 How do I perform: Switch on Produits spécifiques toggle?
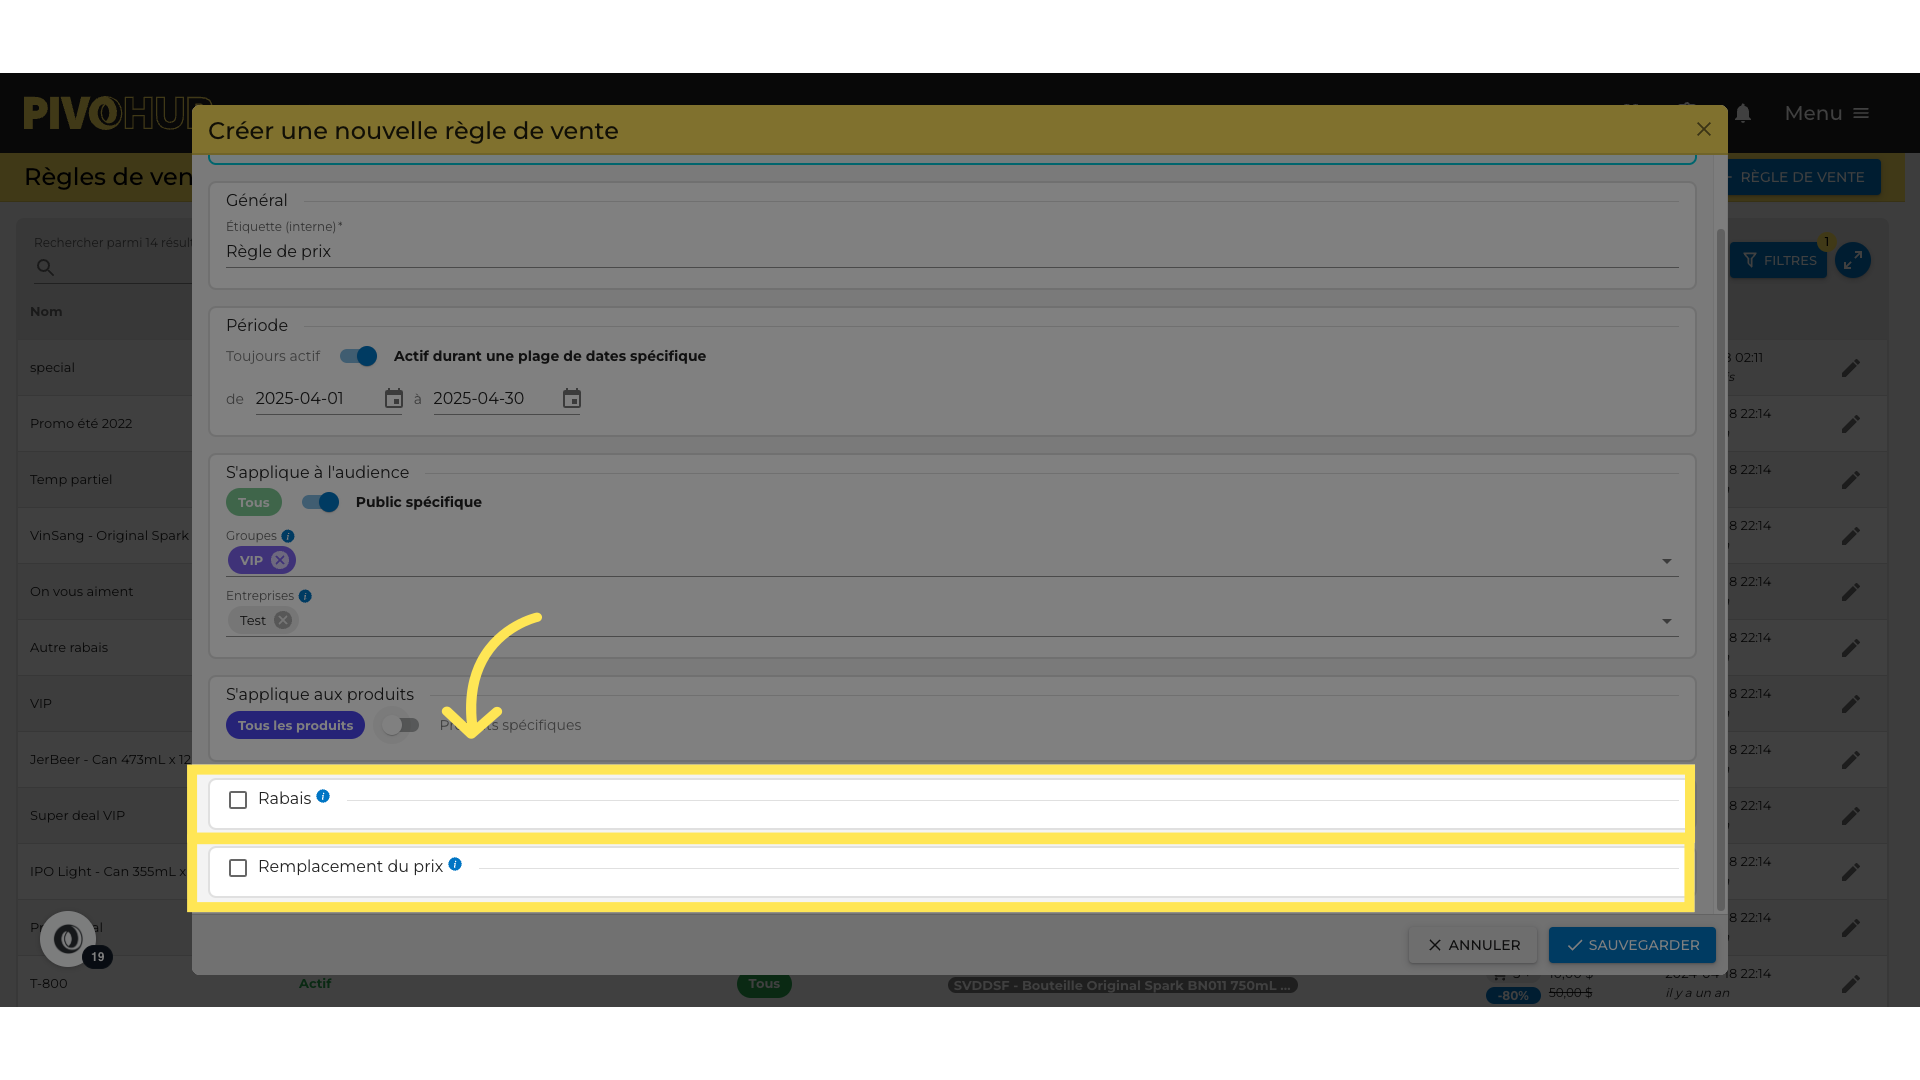pyautogui.click(x=401, y=726)
